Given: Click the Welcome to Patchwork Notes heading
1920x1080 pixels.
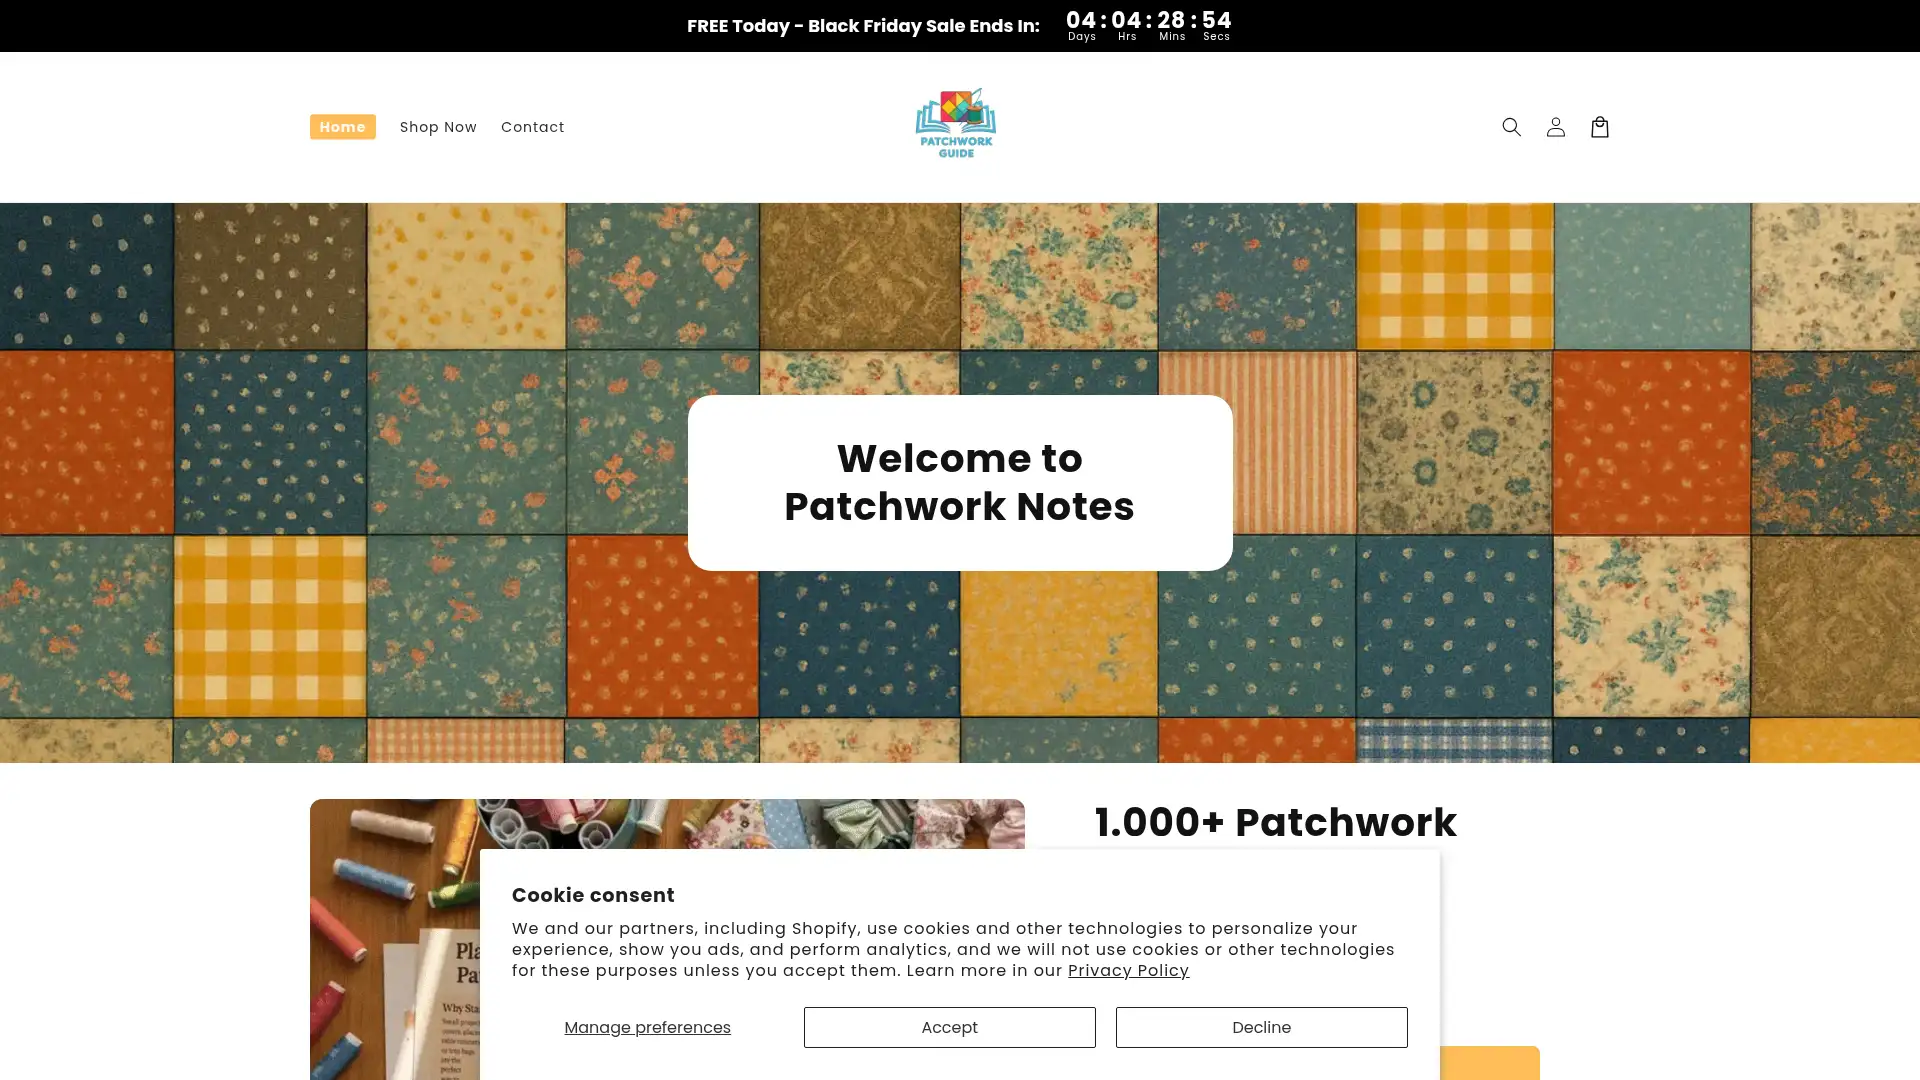Looking at the screenshot, I should tap(959, 483).
